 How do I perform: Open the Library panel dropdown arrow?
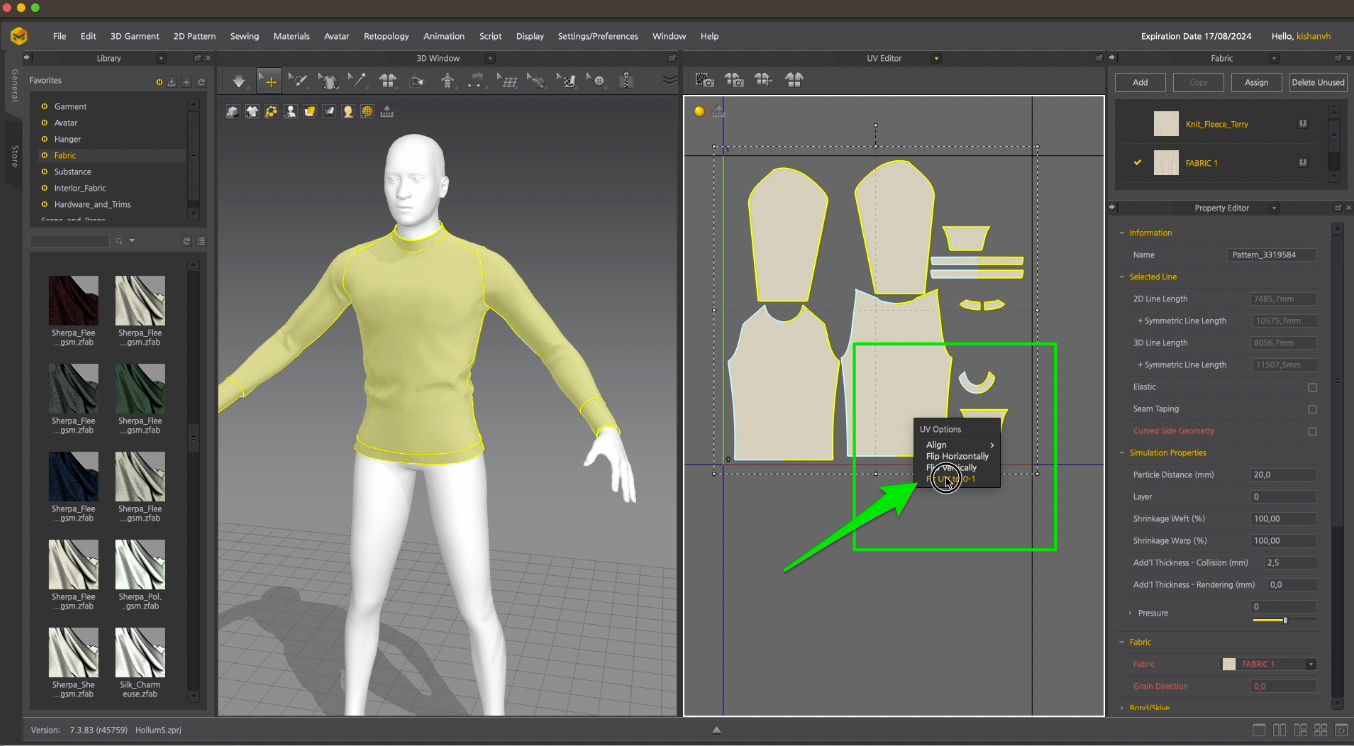pyautogui.click(x=161, y=58)
